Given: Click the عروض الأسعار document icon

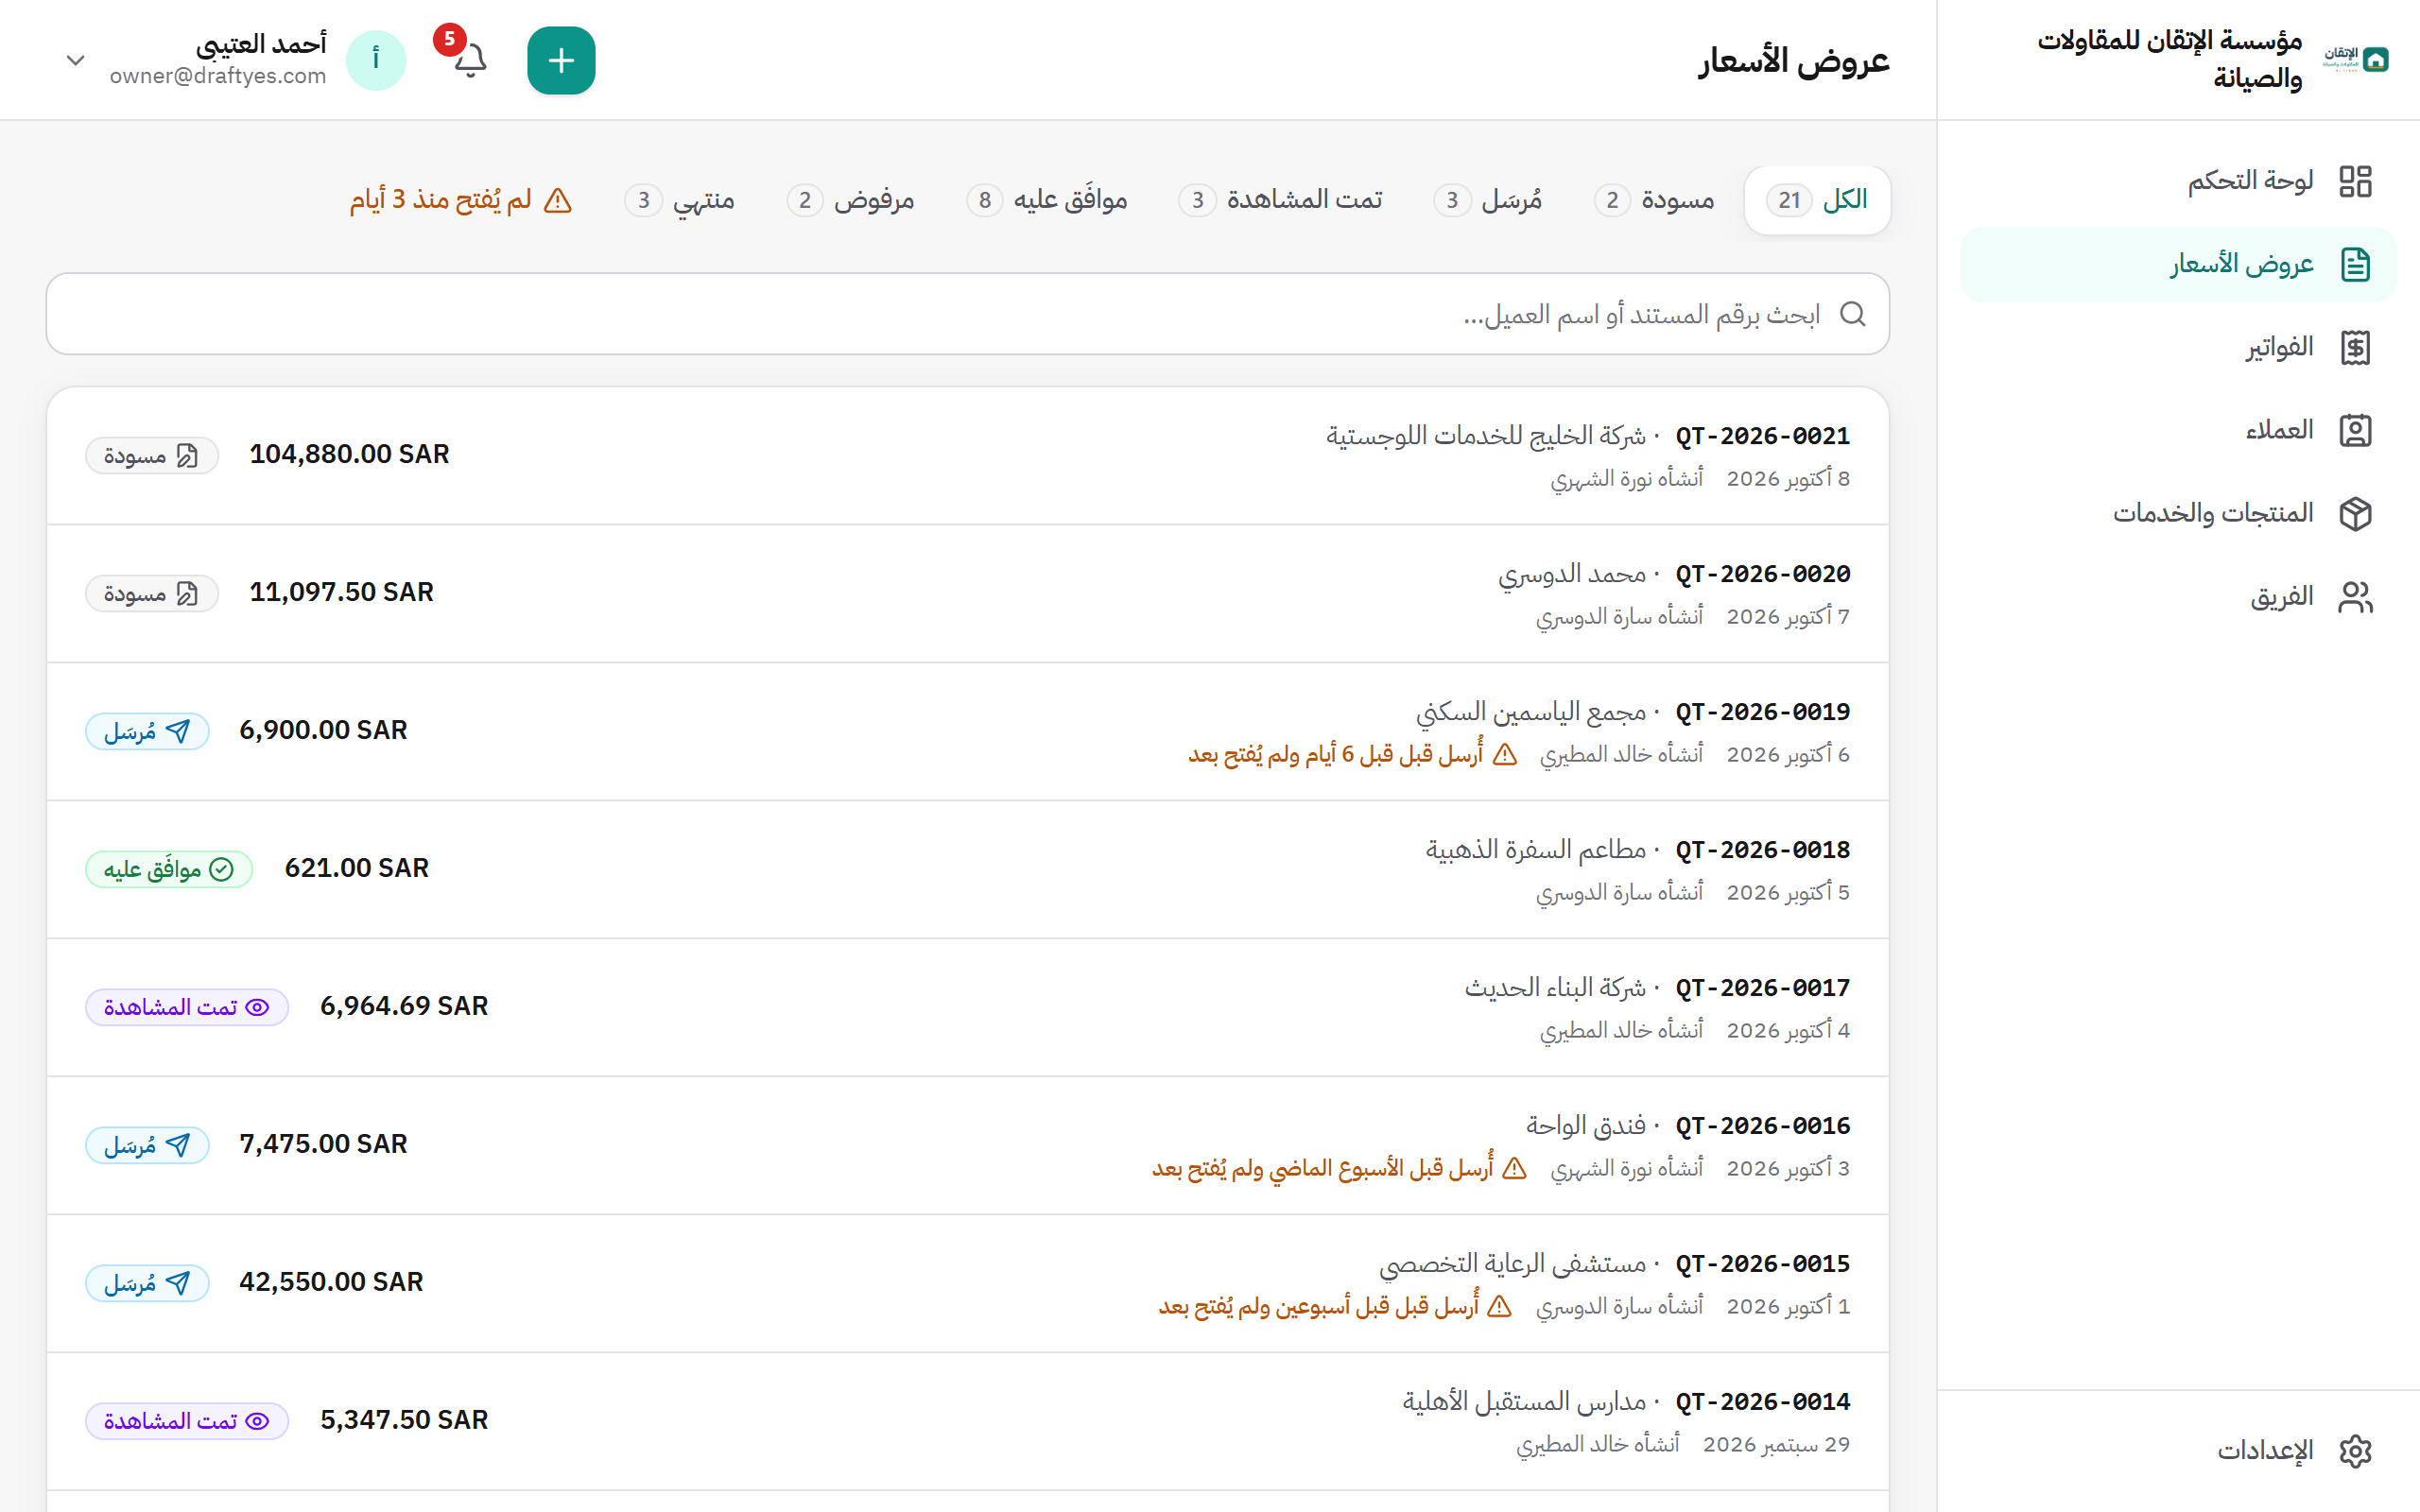Looking at the screenshot, I should pyautogui.click(x=2356, y=264).
